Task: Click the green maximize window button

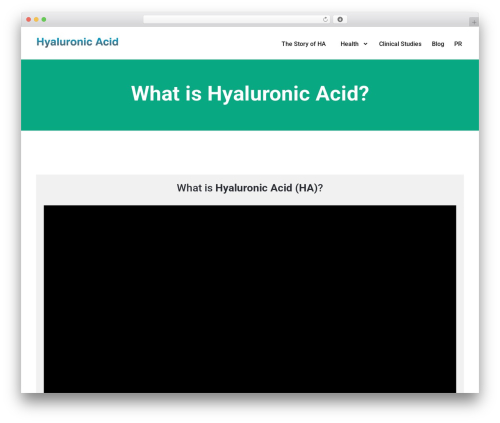Action: [44, 19]
